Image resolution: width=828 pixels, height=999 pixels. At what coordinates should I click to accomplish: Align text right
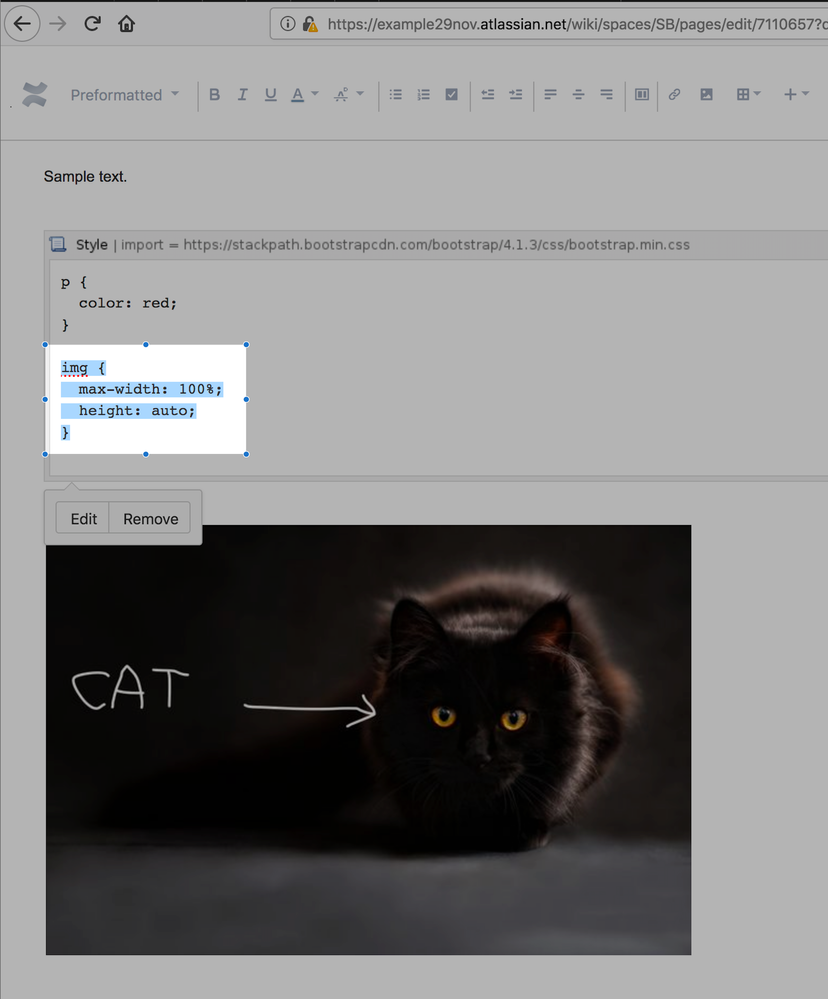pyautogui.click(x=606, y=94)
